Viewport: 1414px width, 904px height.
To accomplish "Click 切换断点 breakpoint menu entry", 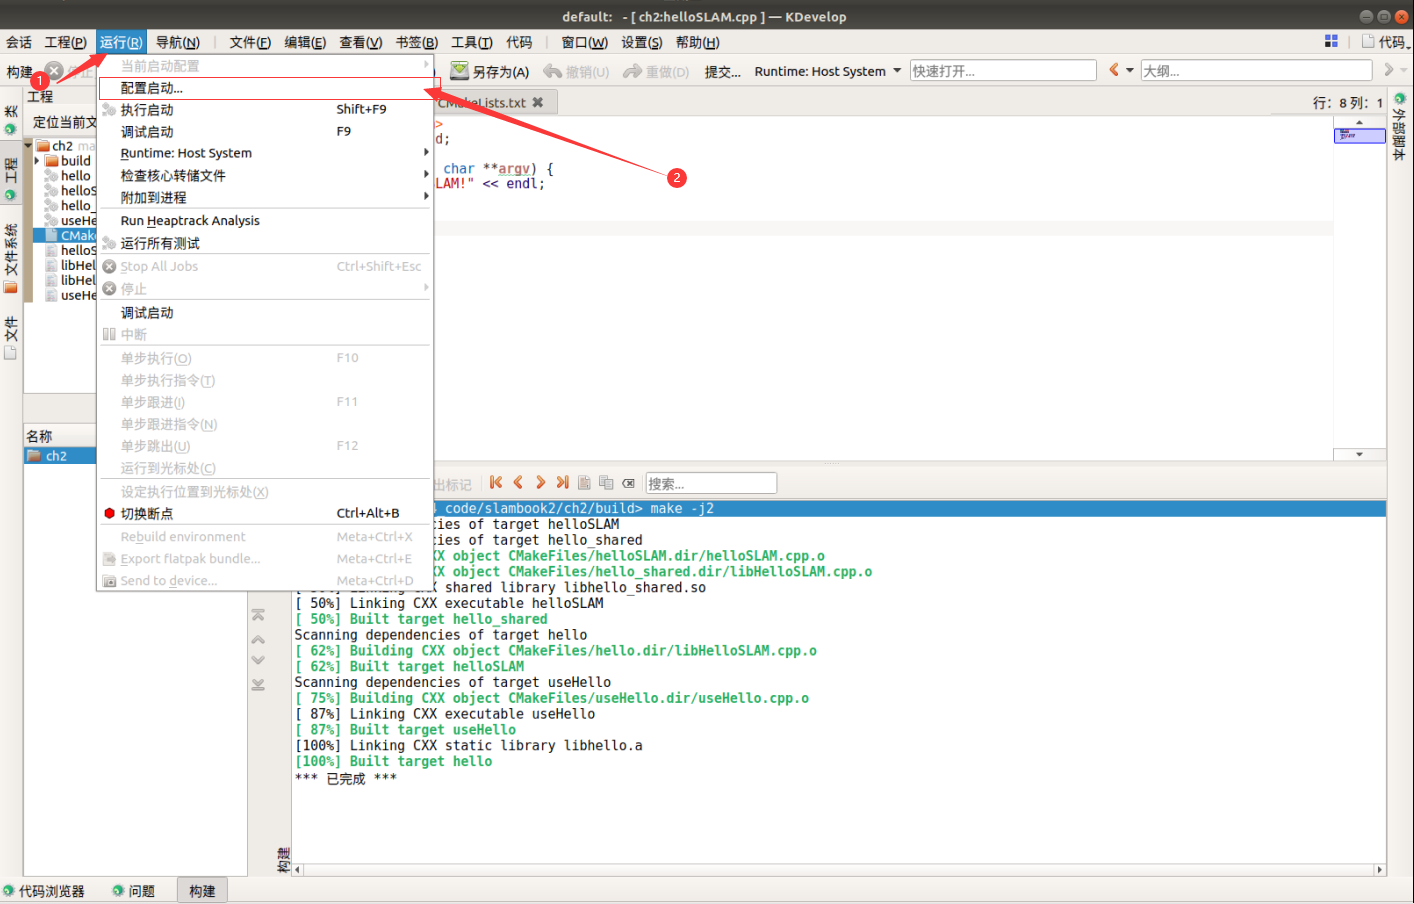I will [x=265, y=514].
